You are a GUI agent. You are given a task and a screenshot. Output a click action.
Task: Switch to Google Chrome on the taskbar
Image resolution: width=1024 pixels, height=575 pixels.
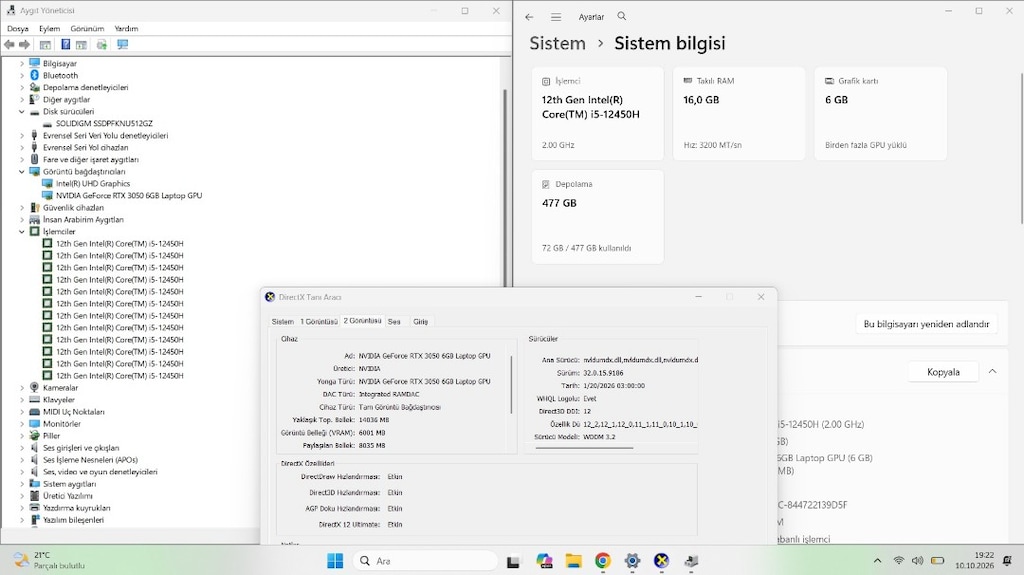(x=603, y=561)
